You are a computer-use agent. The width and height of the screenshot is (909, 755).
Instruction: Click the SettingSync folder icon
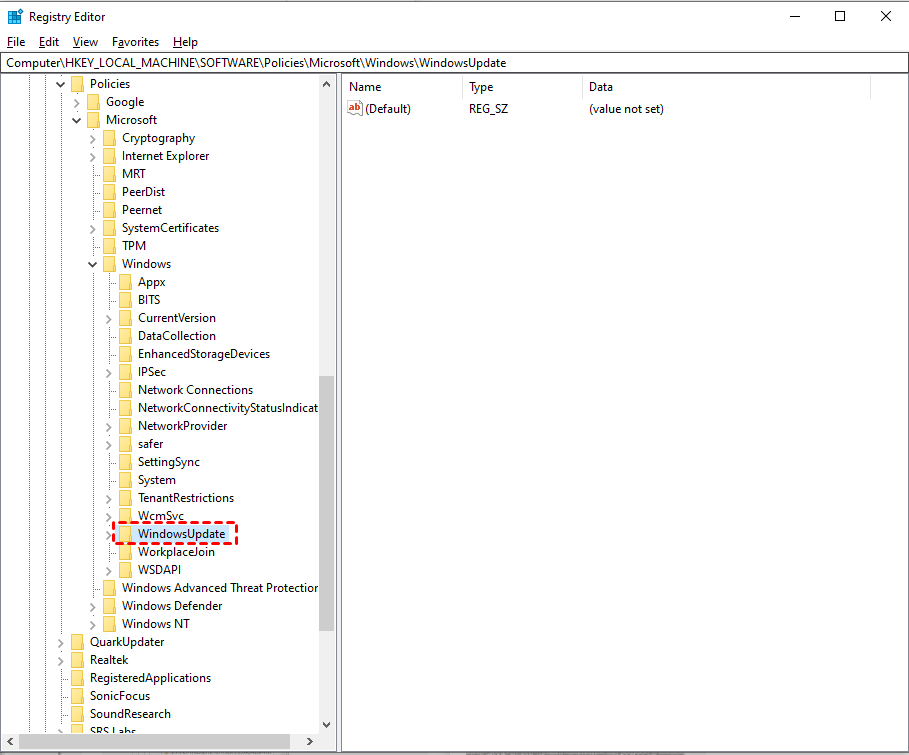(125, 462)
